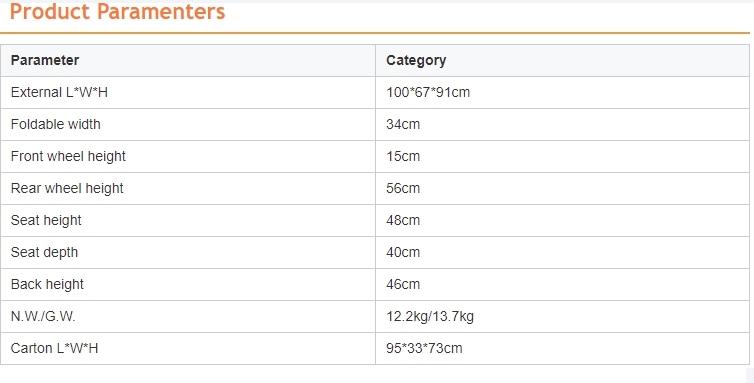754x383 pixels.
Task: Click the 15cm front wheel value
Action: pyautogui.click(x=403, y=156)
